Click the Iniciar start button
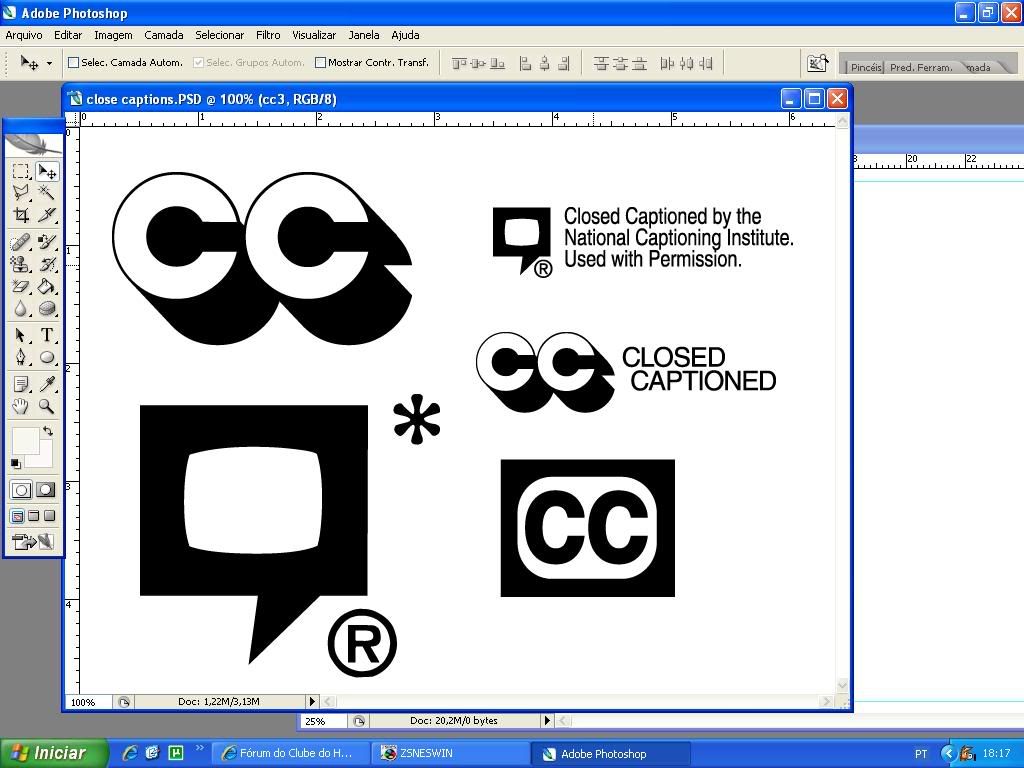The width and height of the screenshot is (1024, 768). [53, 753]
